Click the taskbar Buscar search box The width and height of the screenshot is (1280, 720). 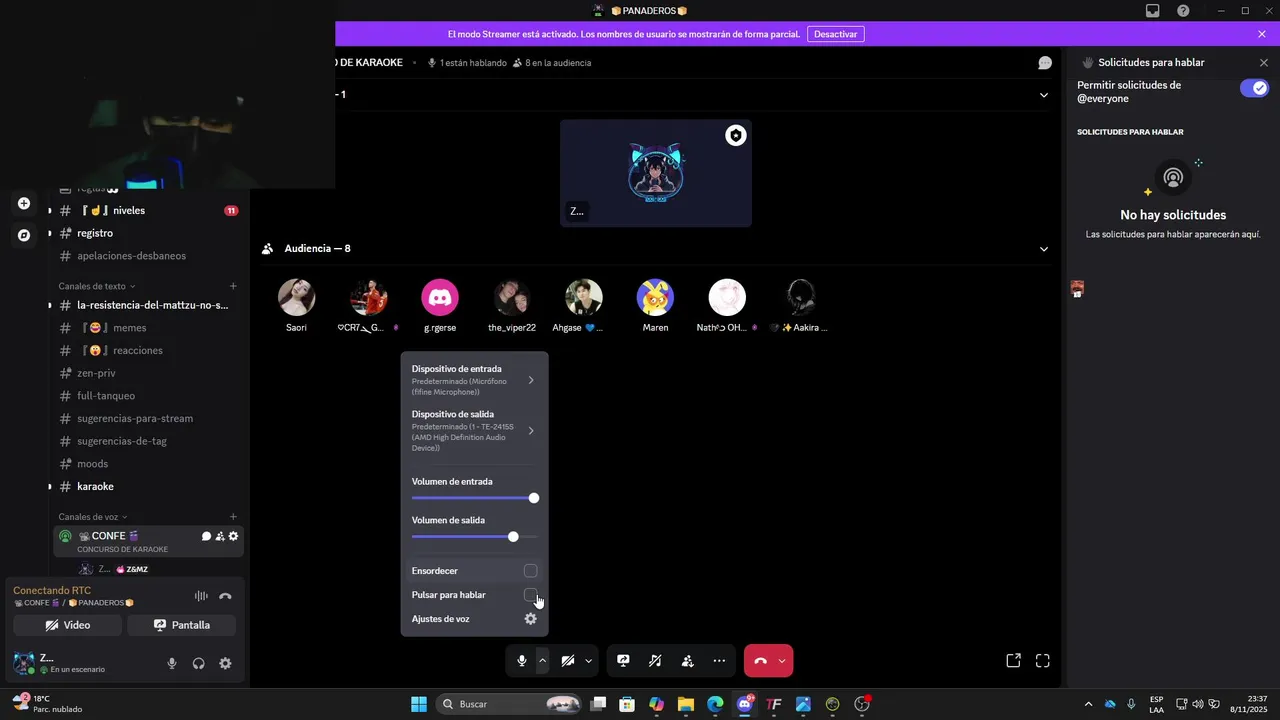click(x=510, y=704)
